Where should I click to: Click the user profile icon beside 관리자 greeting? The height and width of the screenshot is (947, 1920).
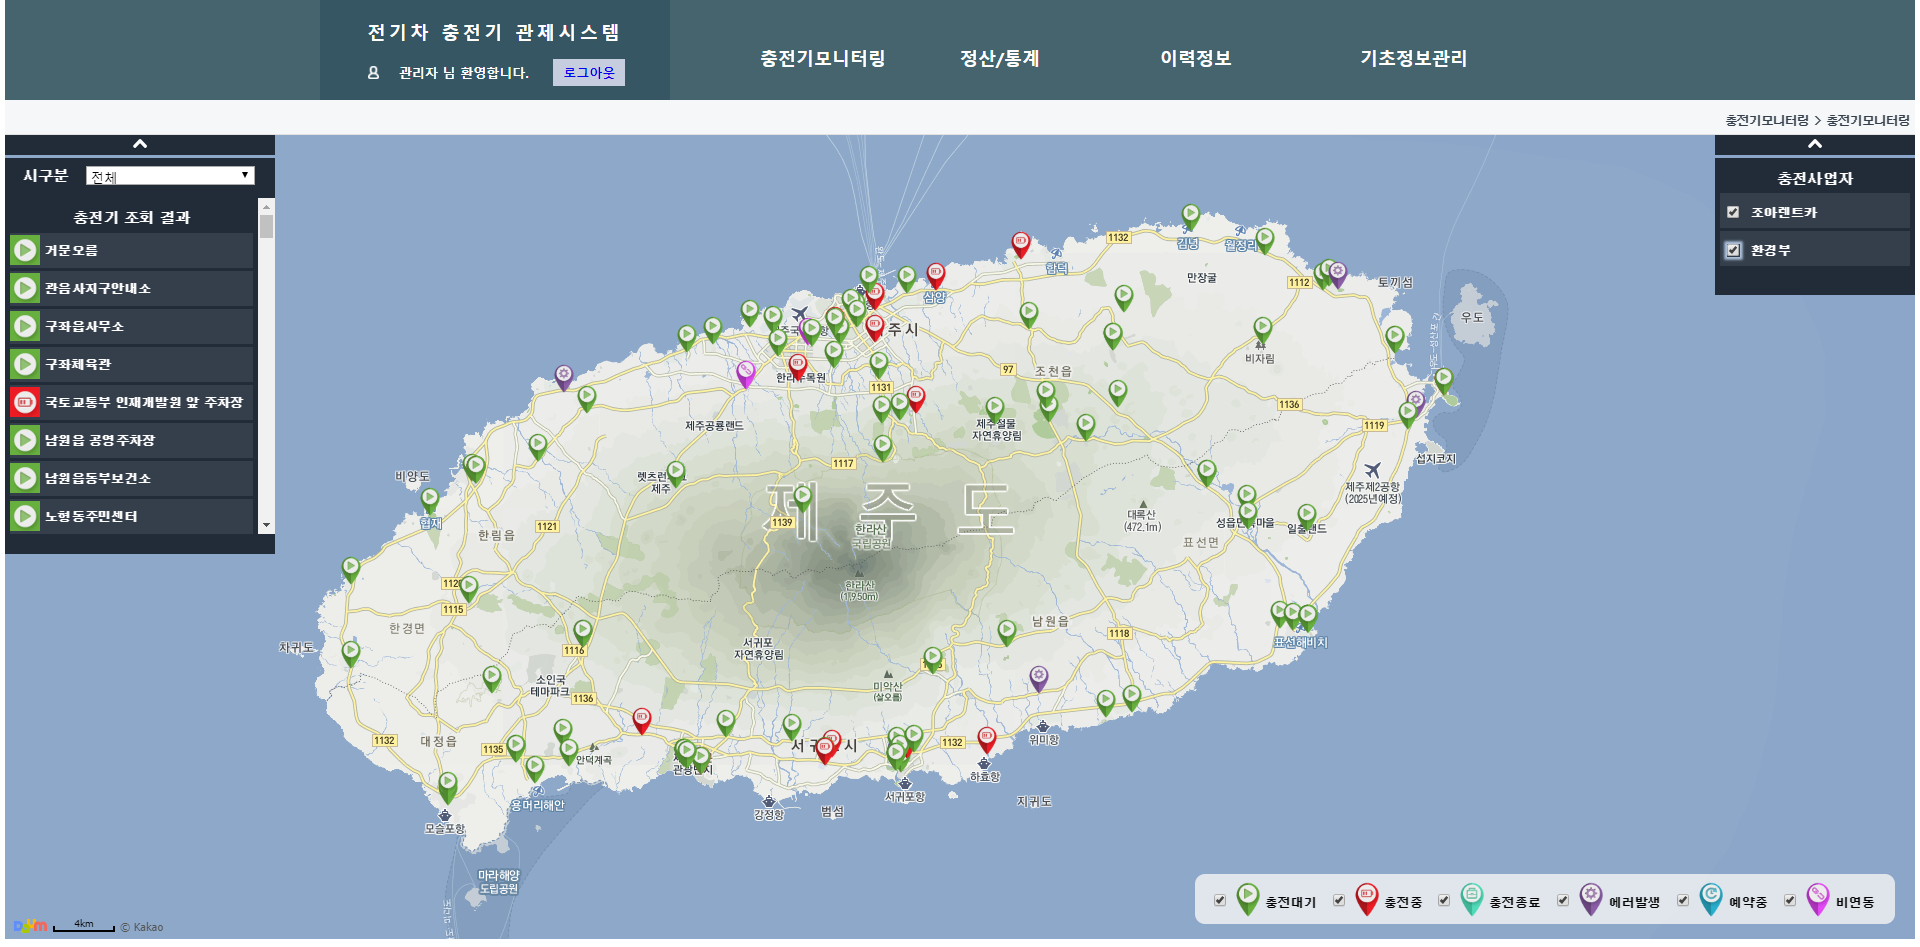coord(373,73)
